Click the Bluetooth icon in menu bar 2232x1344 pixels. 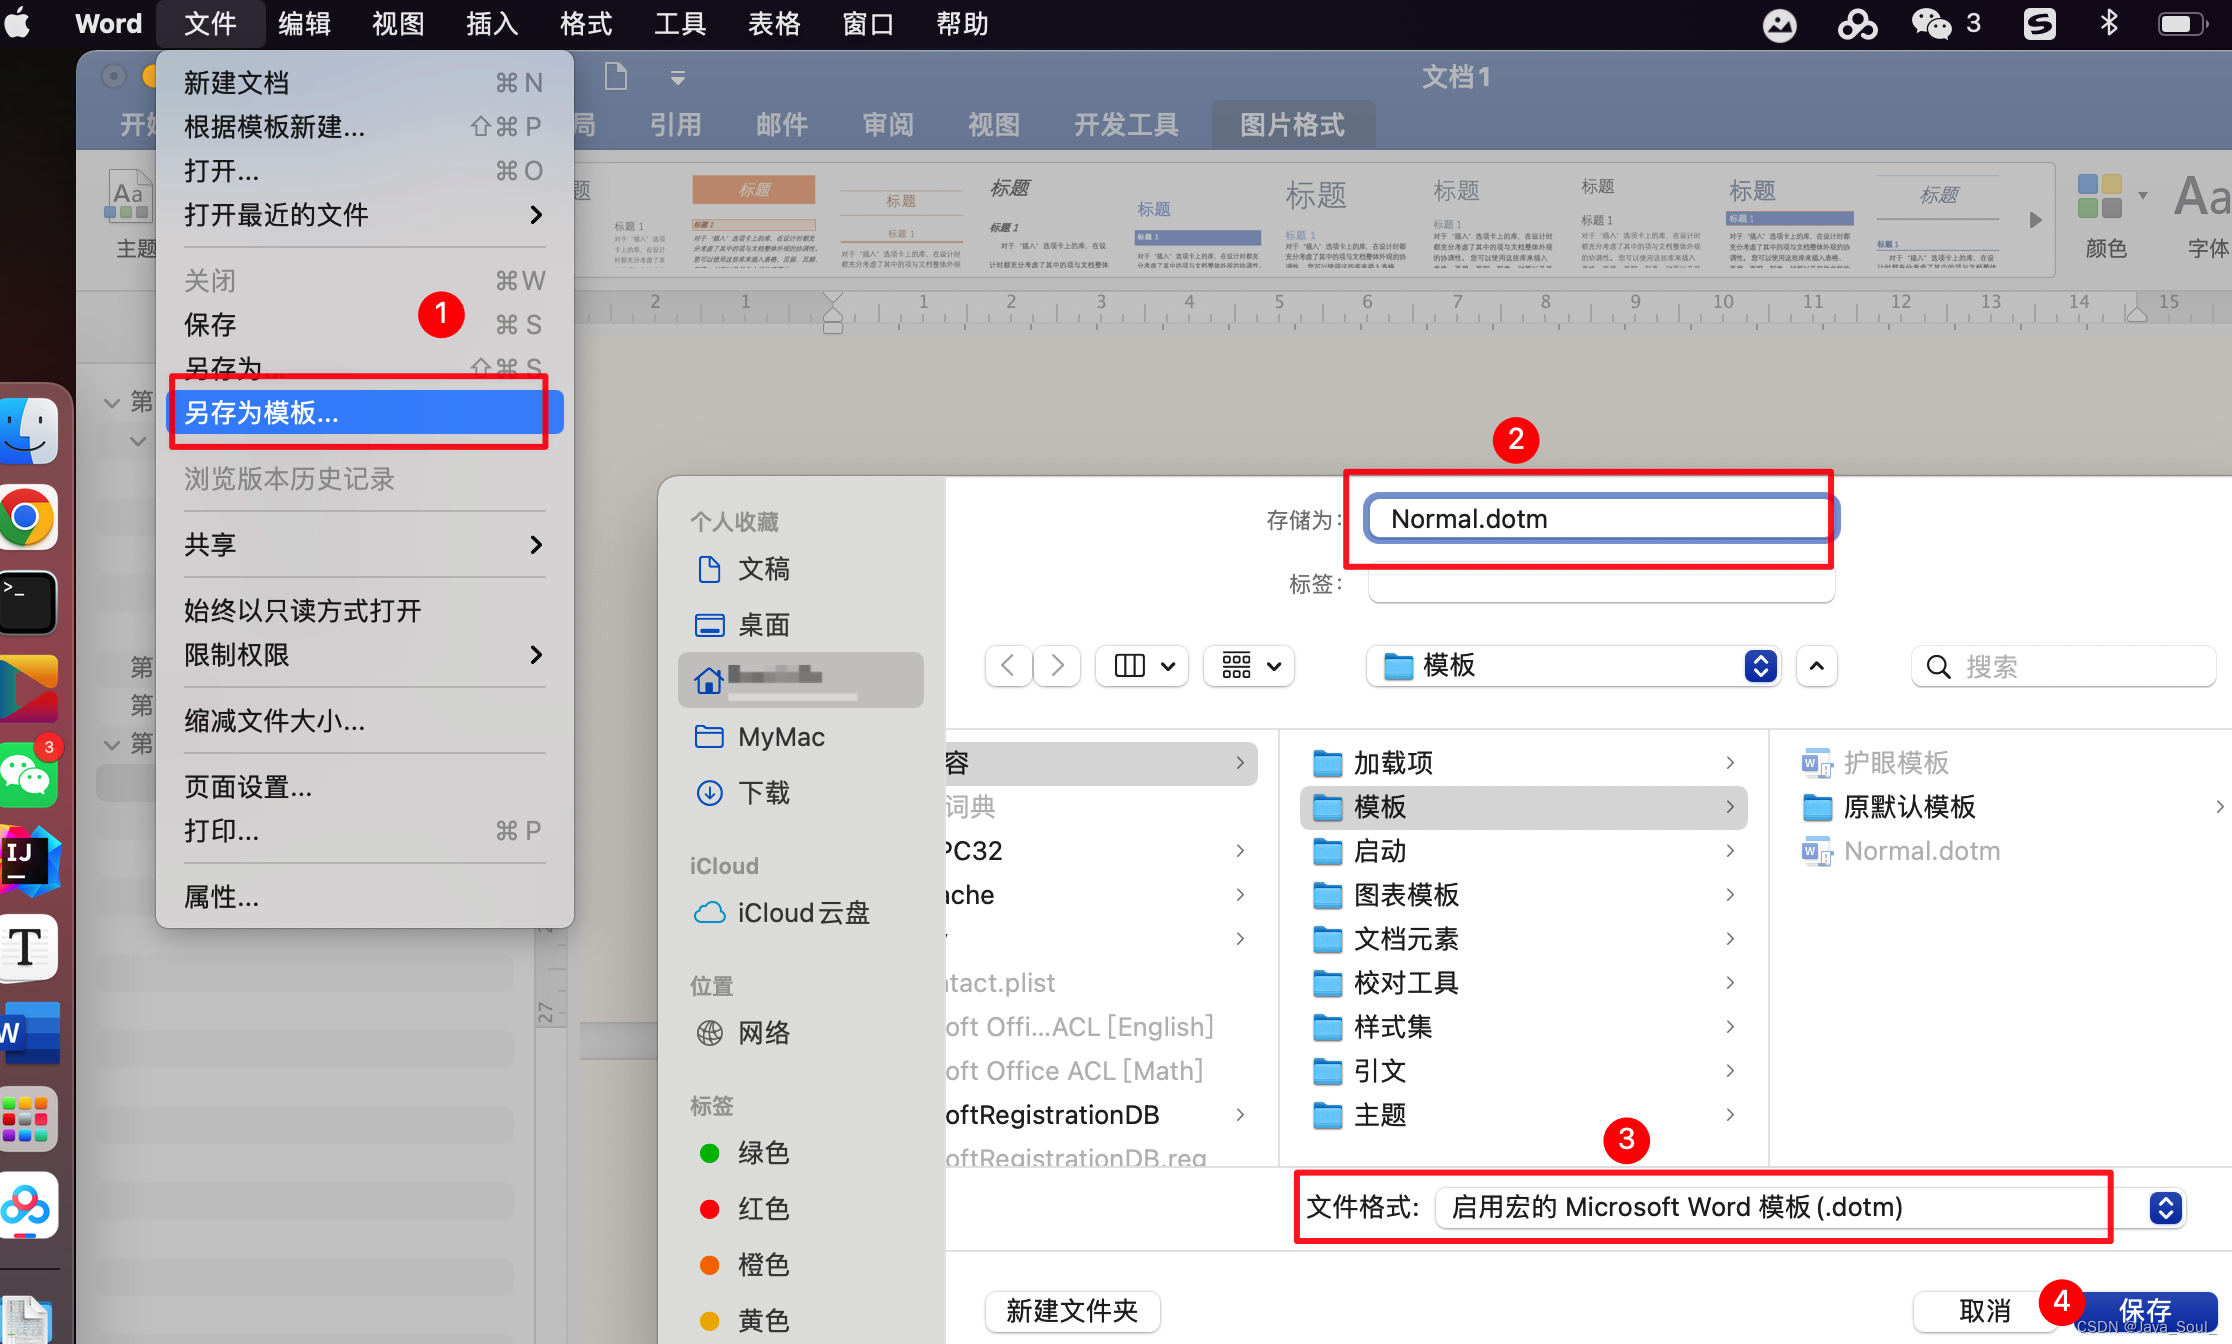click(x=2108, y=23)
